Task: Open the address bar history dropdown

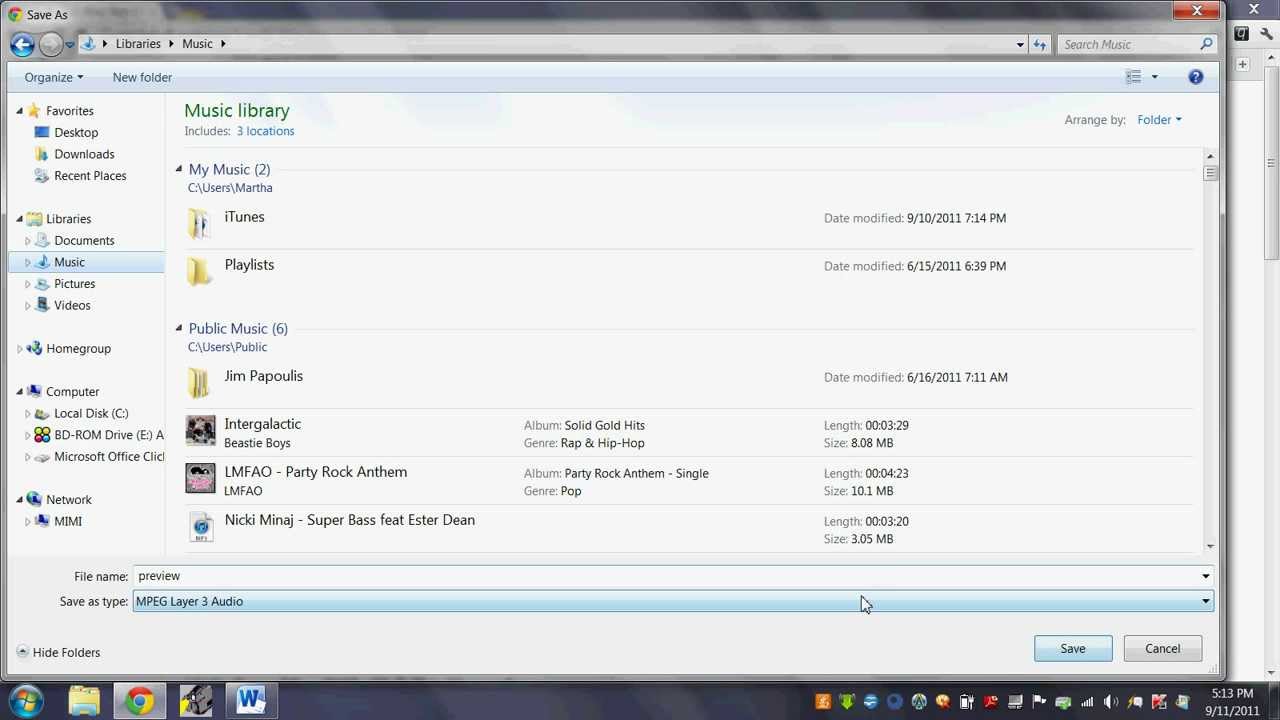Action: tap(1020, 44)
